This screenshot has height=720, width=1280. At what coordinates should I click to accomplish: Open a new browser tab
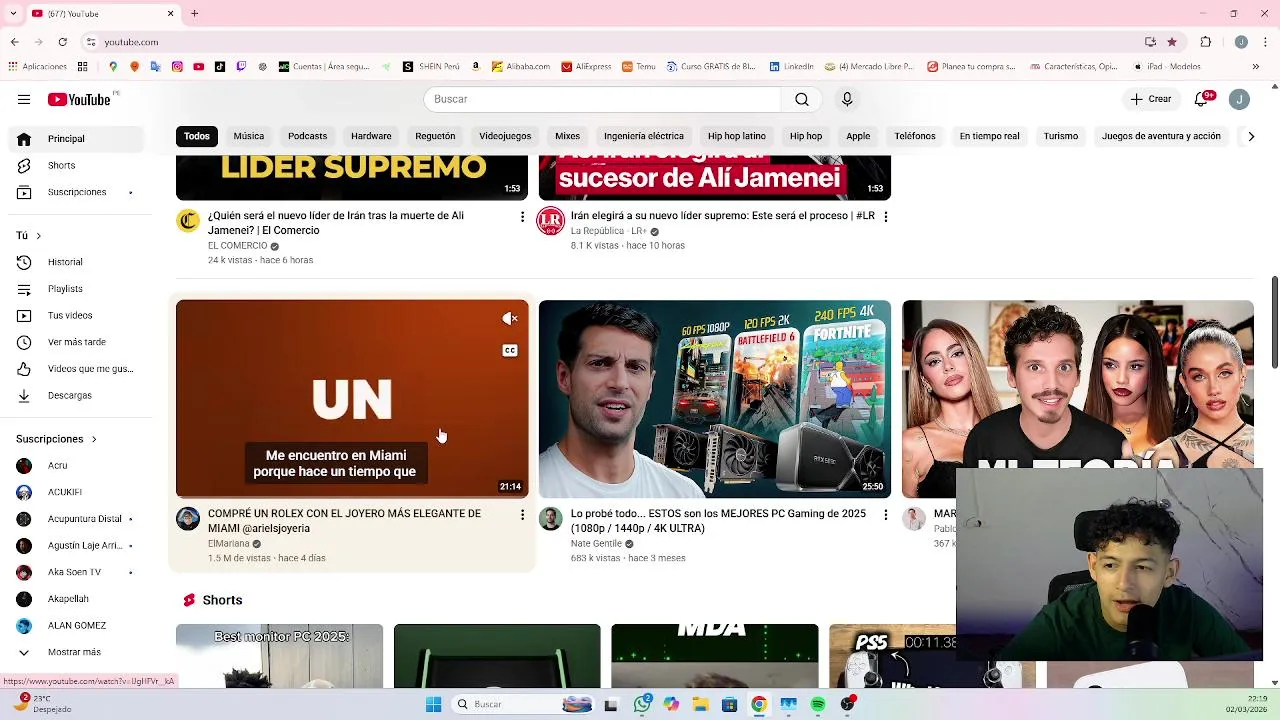pos(195,14)
